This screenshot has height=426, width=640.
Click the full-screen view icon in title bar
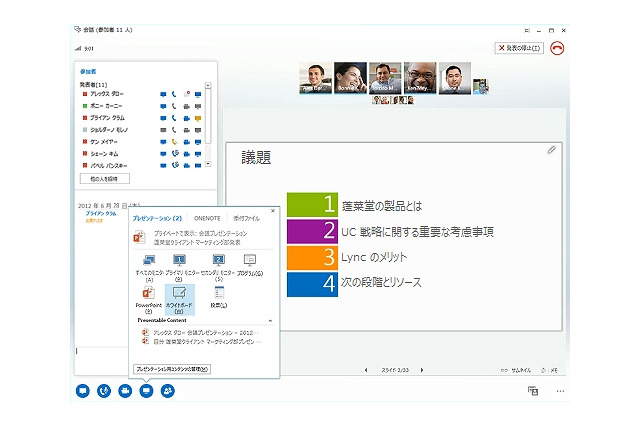coord(527,31)
